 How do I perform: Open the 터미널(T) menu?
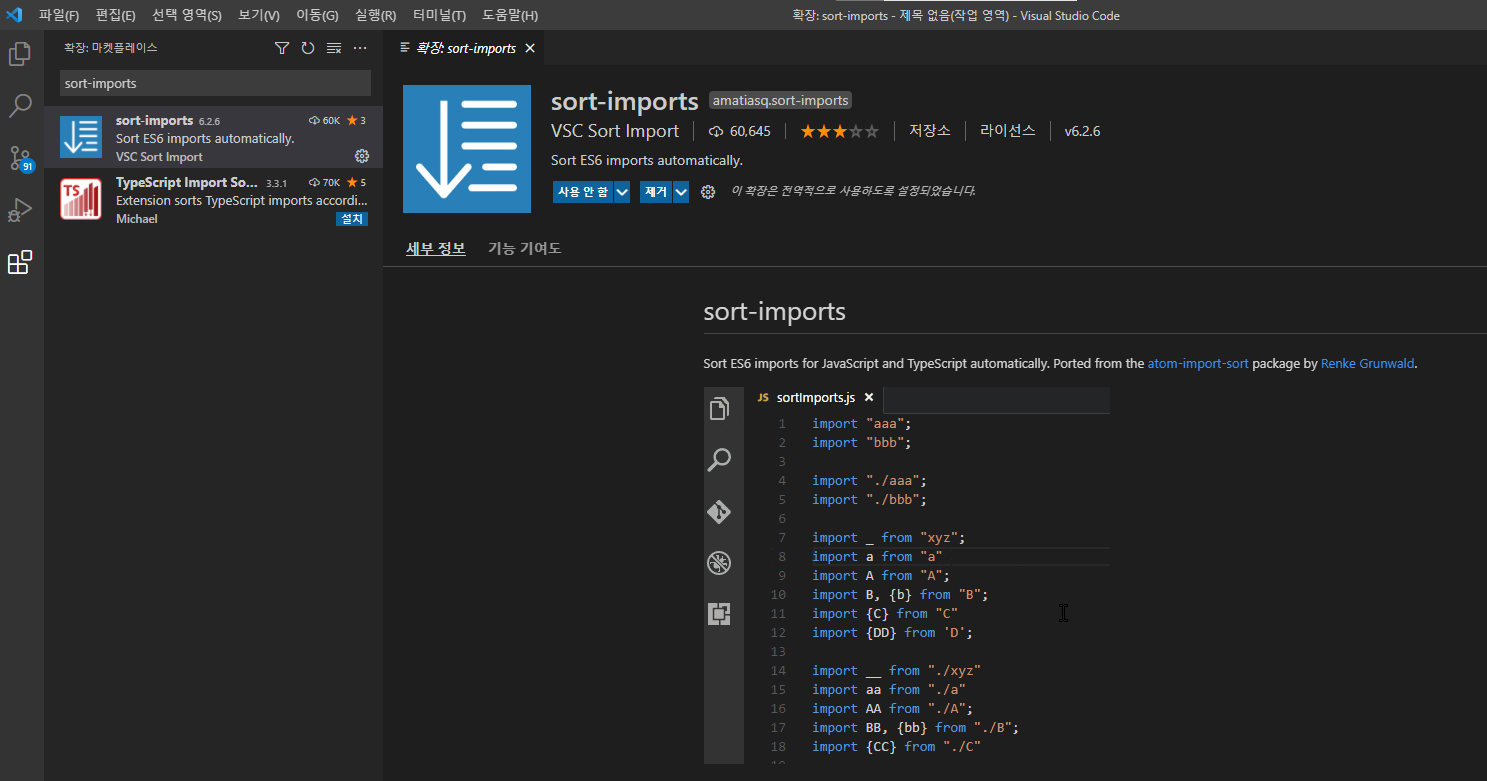pos(439,15)
